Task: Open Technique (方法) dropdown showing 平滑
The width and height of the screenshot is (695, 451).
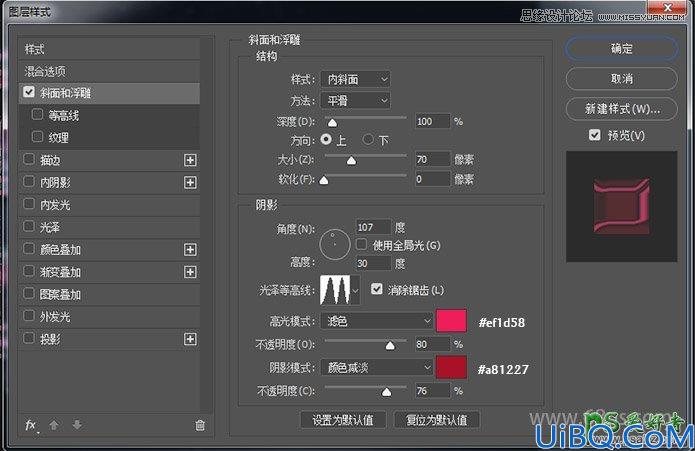Action: (355, 101)
